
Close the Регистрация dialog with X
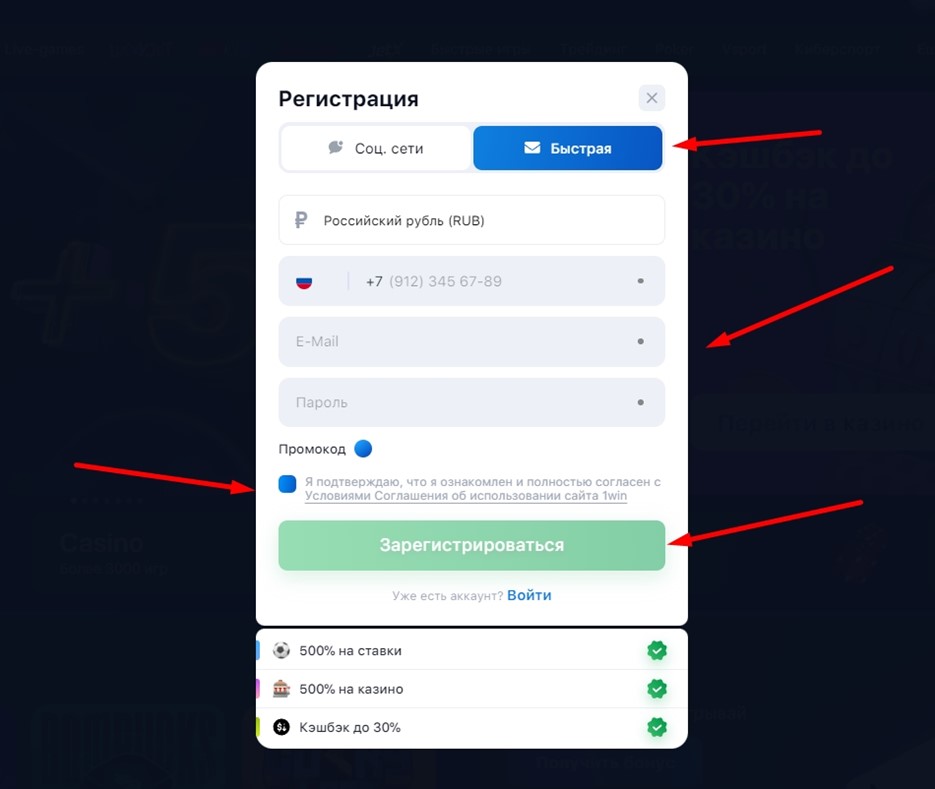pos(652,98)
